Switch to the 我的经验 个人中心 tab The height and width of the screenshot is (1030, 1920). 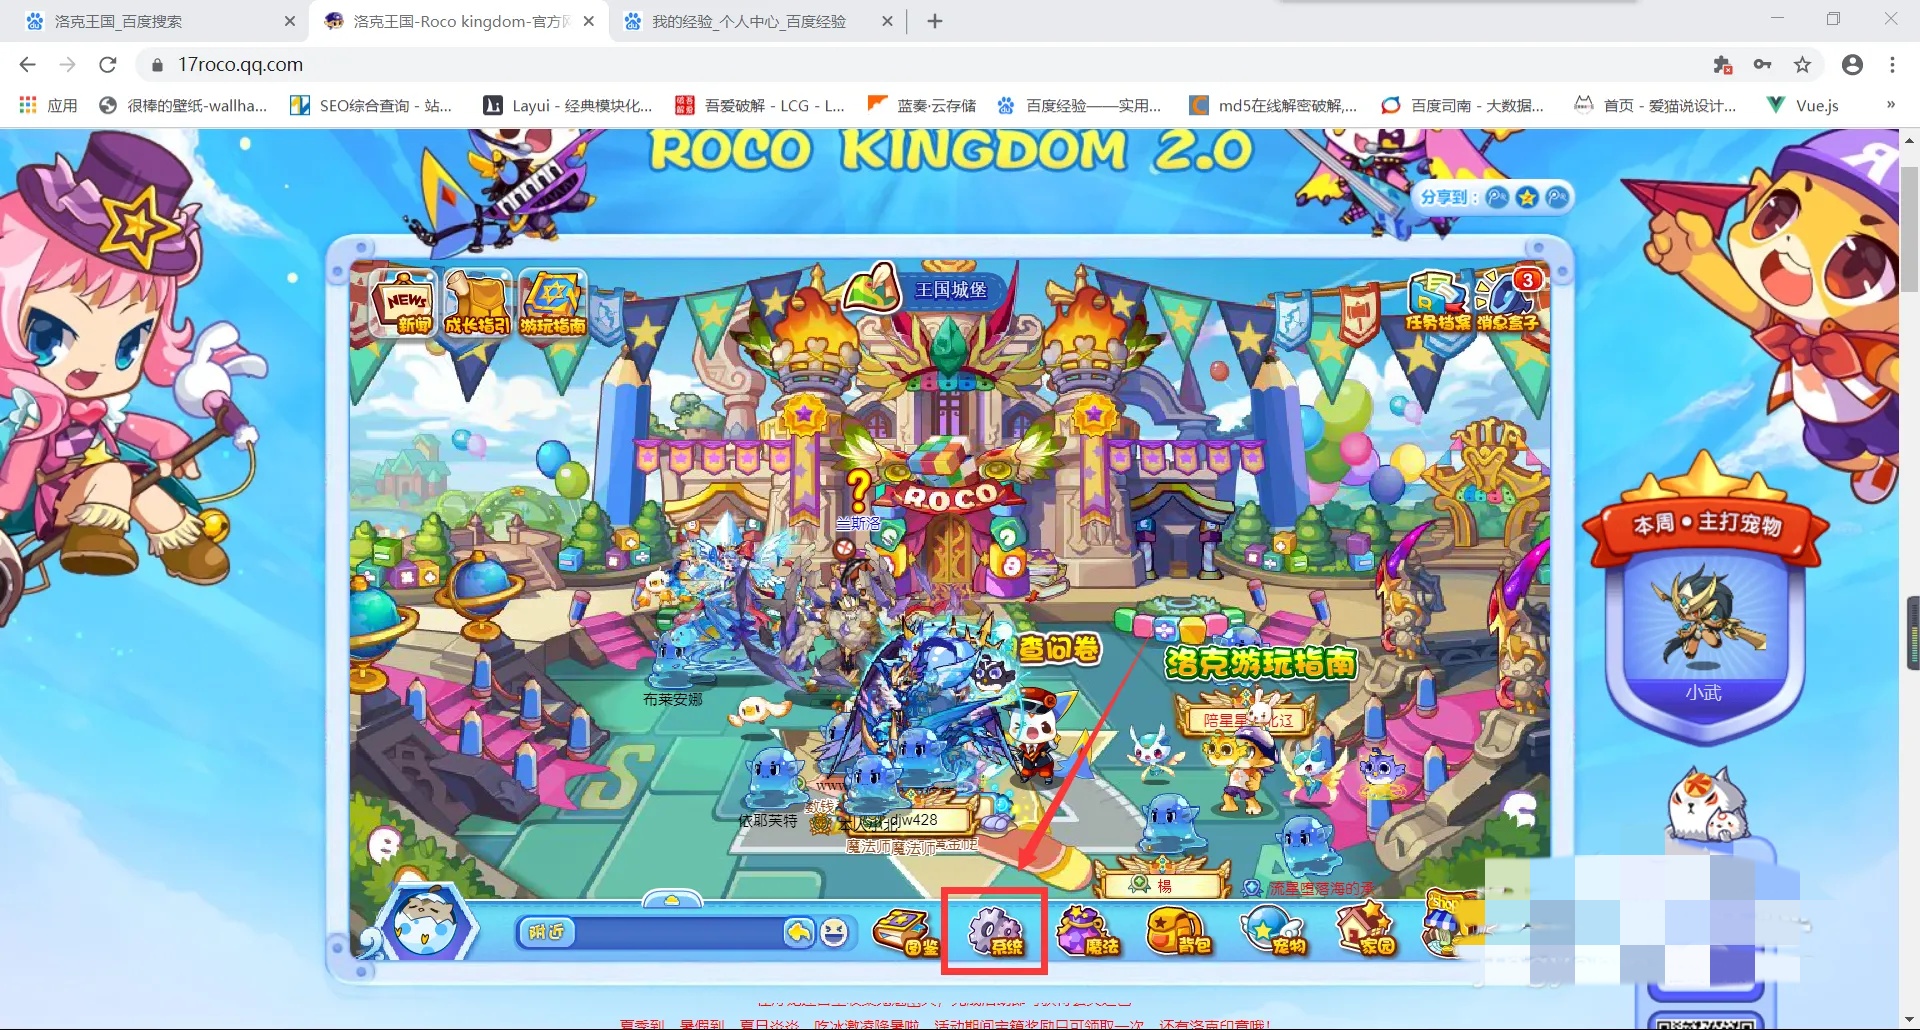coord(748,21)
